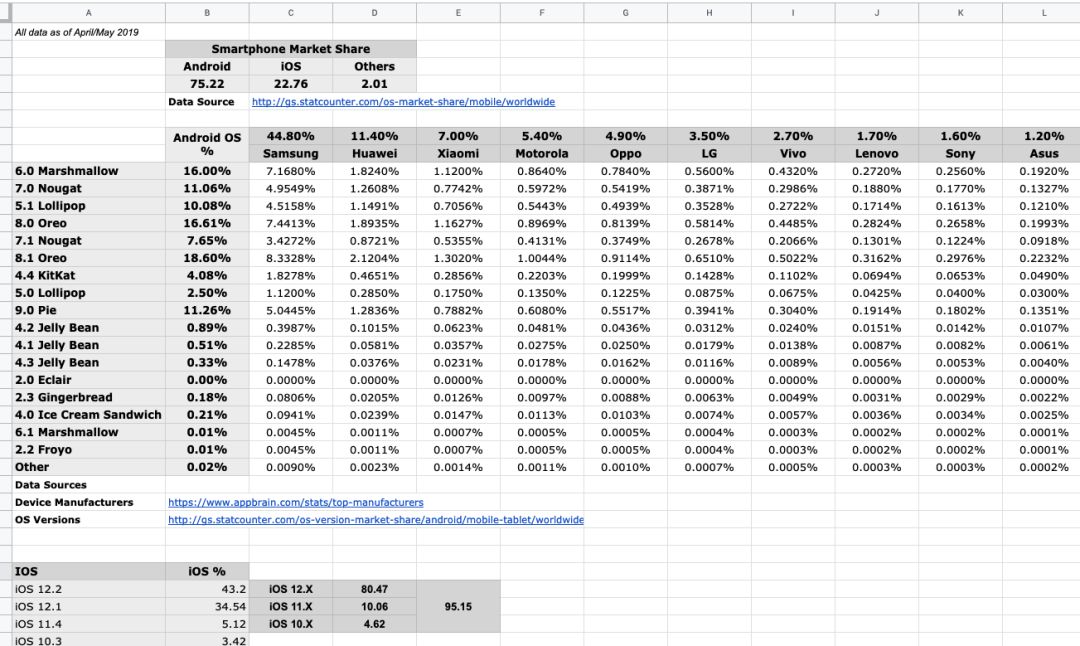Select the Smartphone Market Share header cell
The height and width of the screenshot is (646, 1080).
tap(291, 49)
